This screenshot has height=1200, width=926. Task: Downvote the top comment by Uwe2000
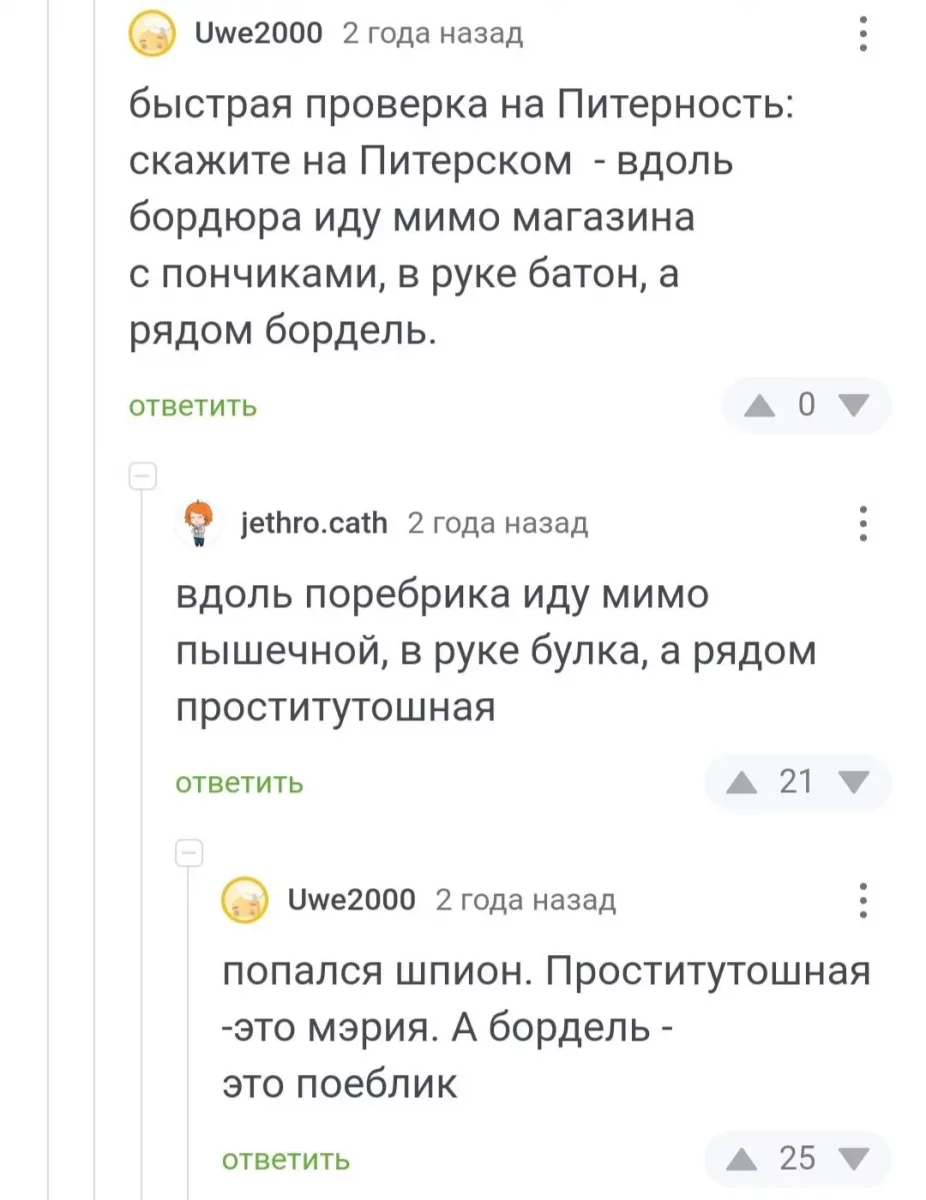pos(853,405)
